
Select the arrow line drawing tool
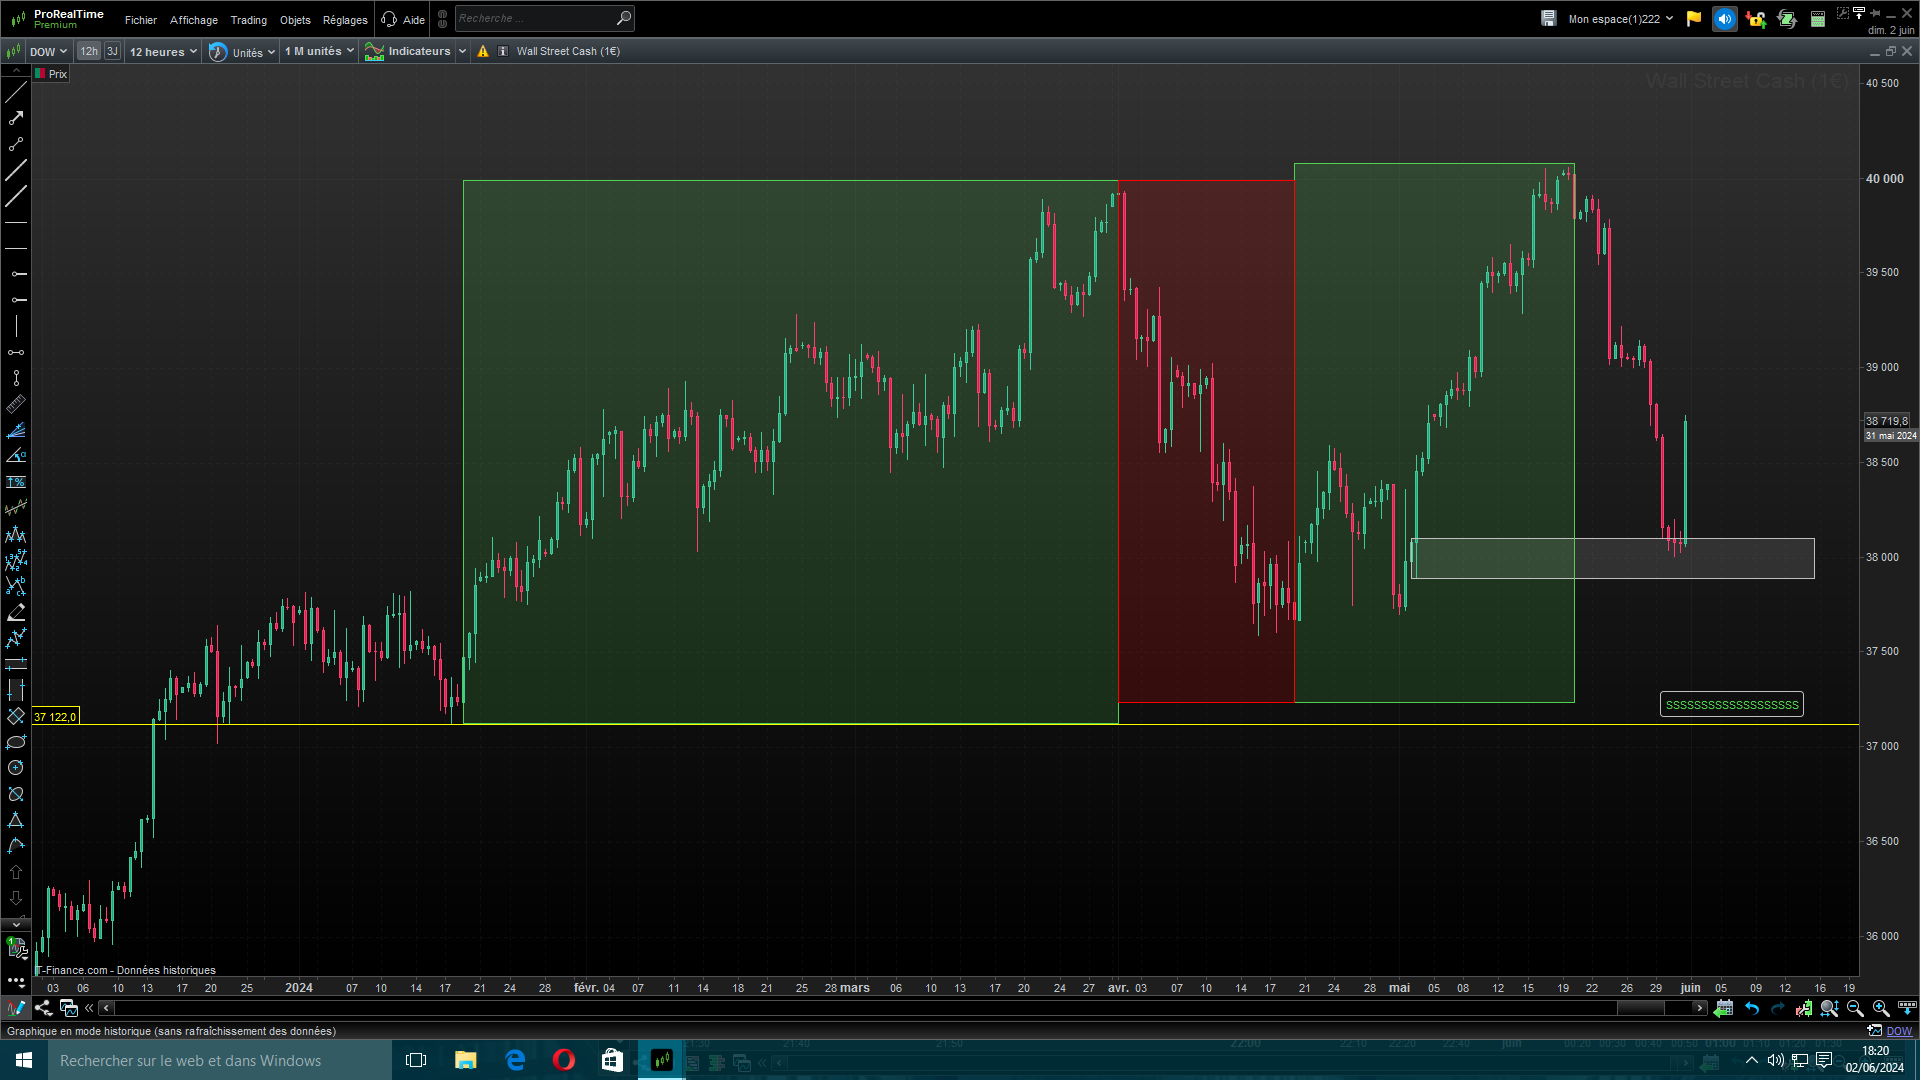click(x=16, y=118)
